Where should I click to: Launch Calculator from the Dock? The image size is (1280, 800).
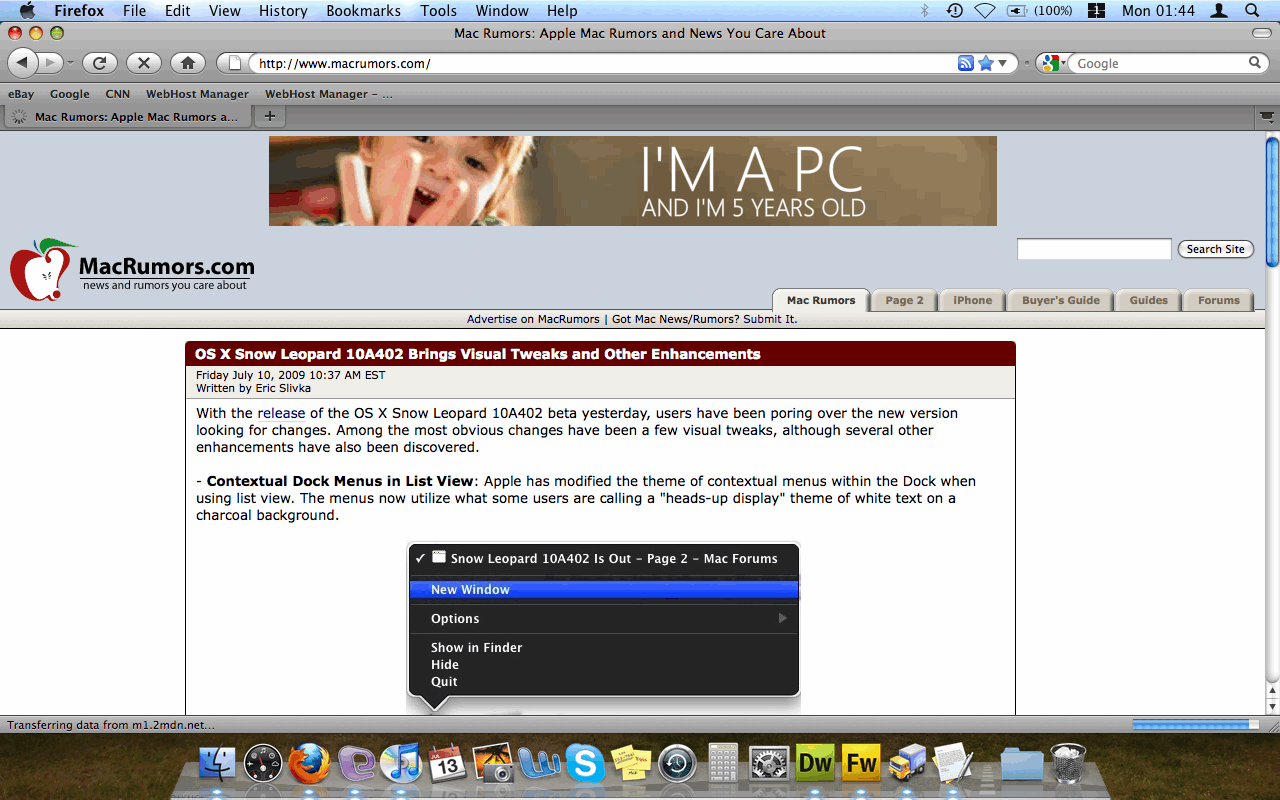pyautogui.click(x=723, y=764)
